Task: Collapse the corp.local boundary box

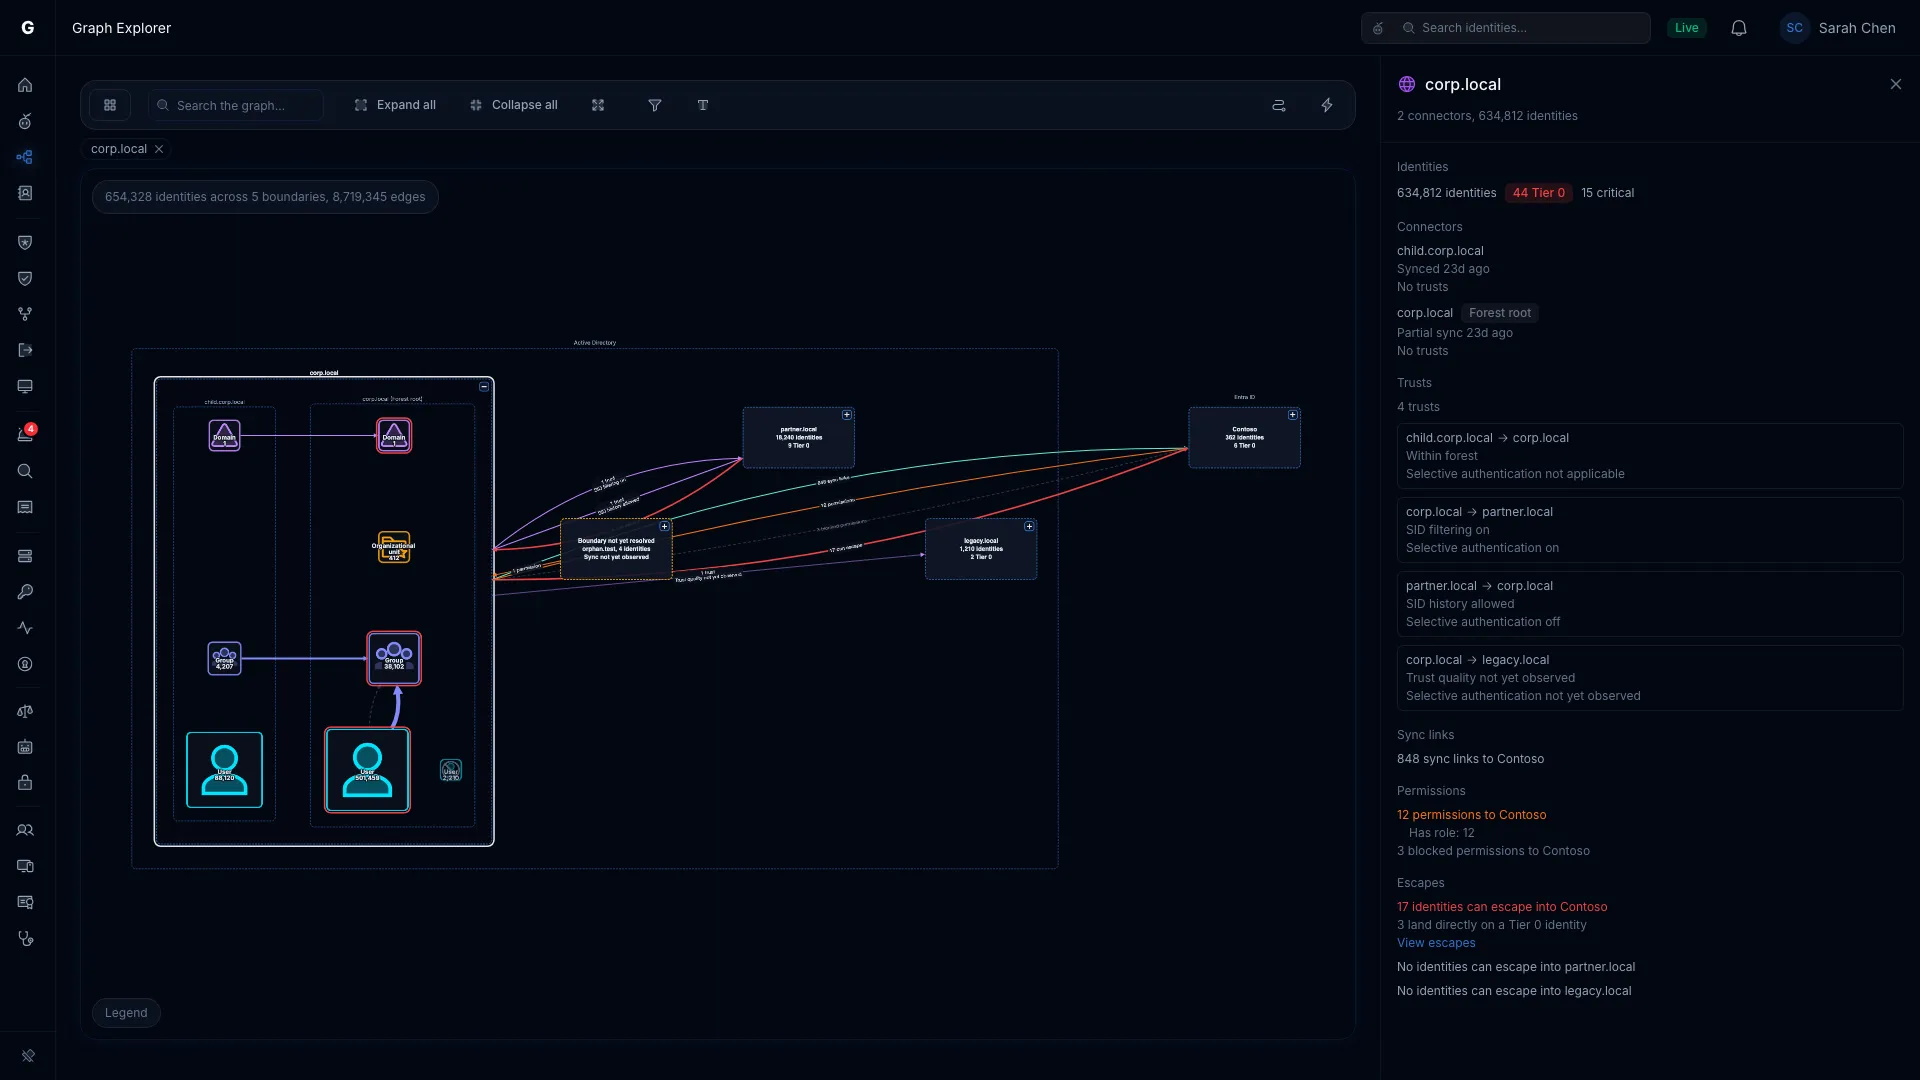Action: 484,386
